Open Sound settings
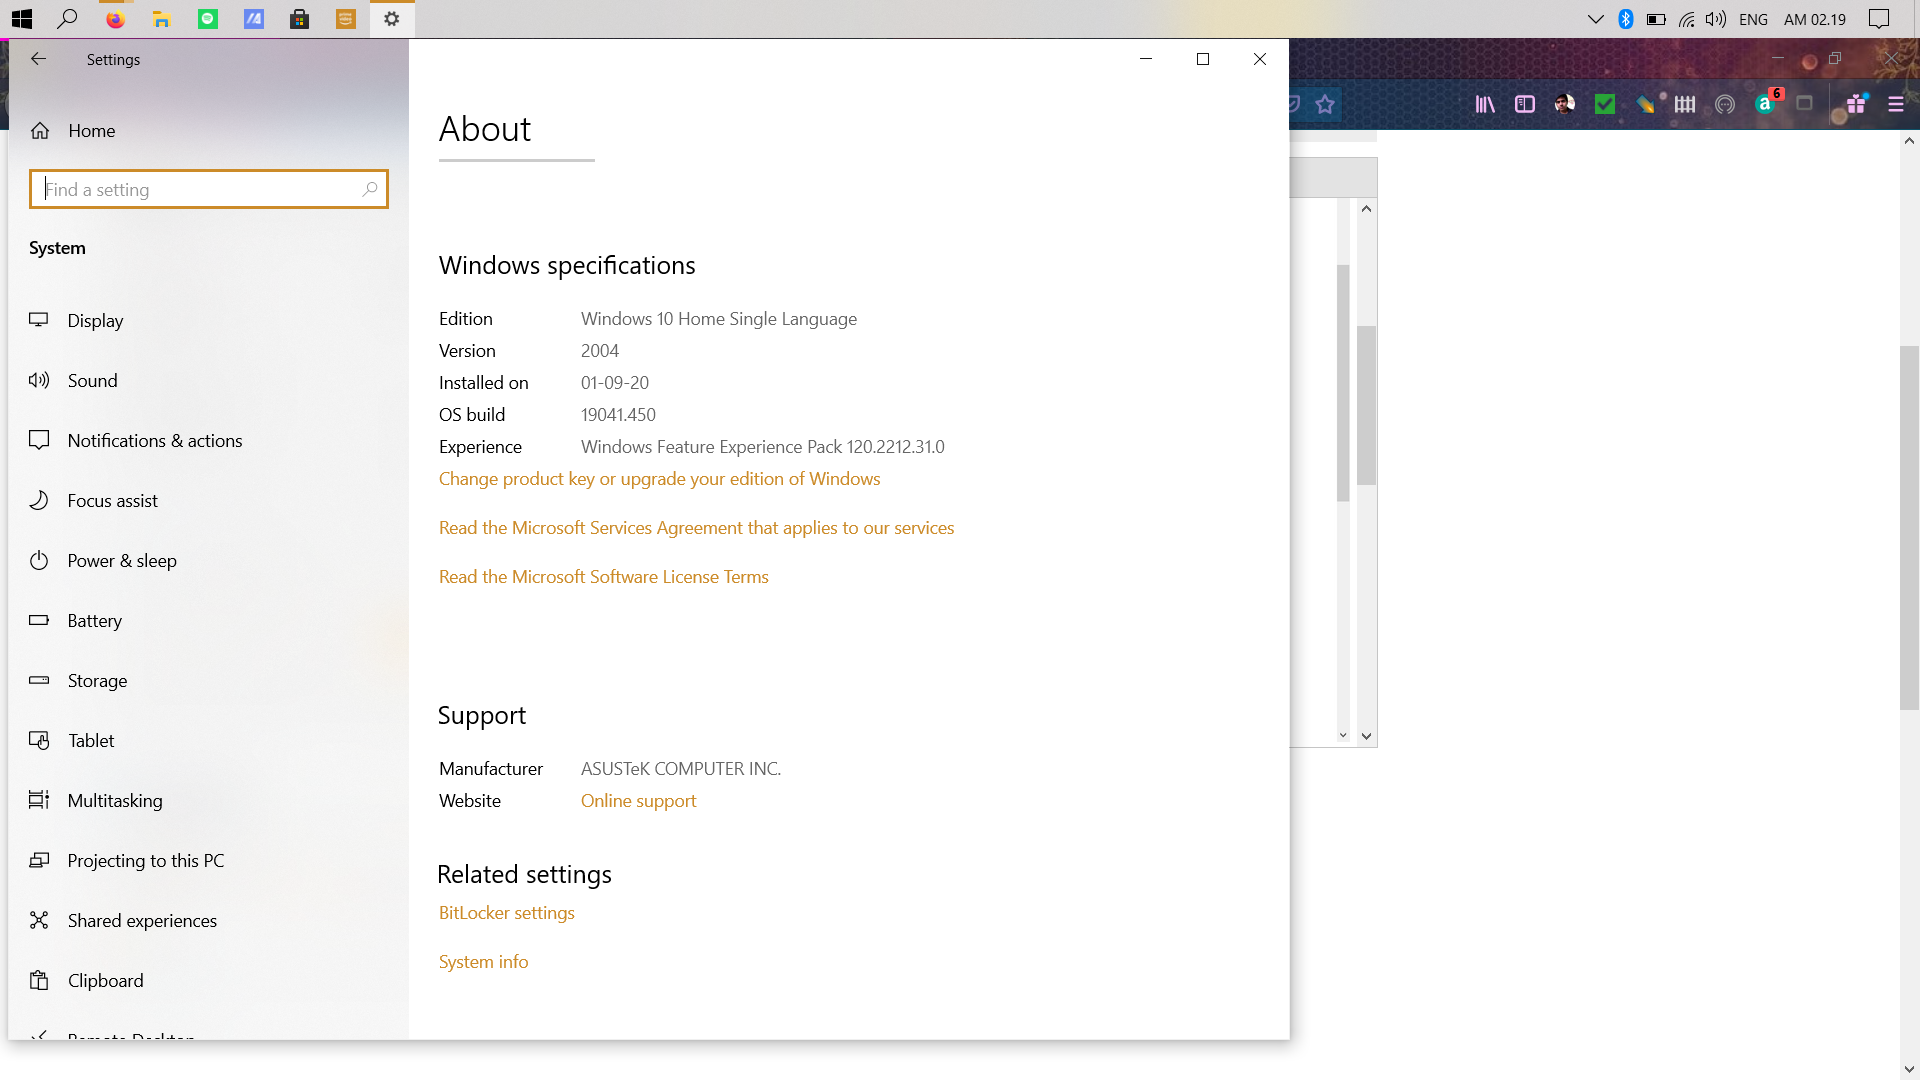Image resolution: width=1920 pixels, height=1080 pixels. (92, 381)
